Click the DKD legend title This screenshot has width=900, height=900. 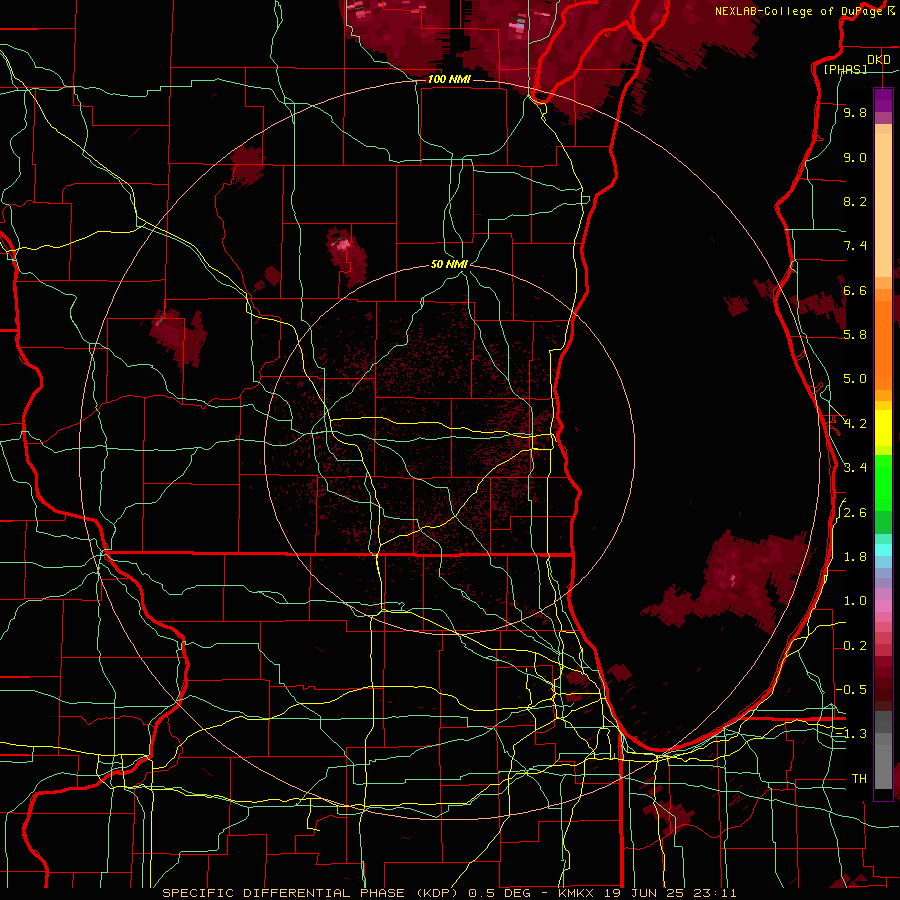tap(878, 60)
